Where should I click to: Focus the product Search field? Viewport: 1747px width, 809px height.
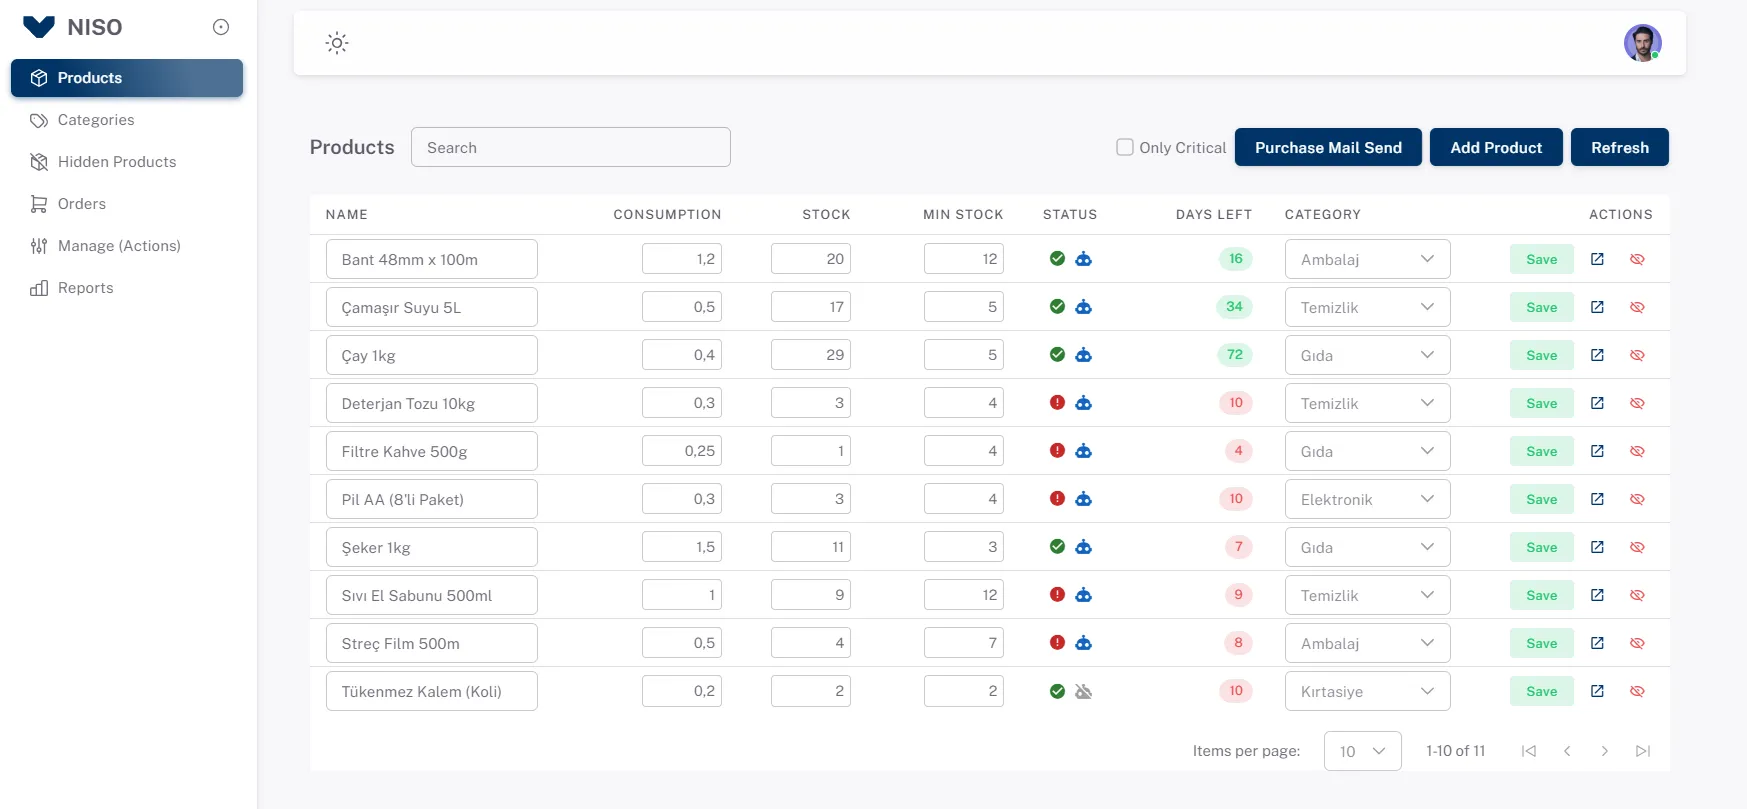[570, 147]
